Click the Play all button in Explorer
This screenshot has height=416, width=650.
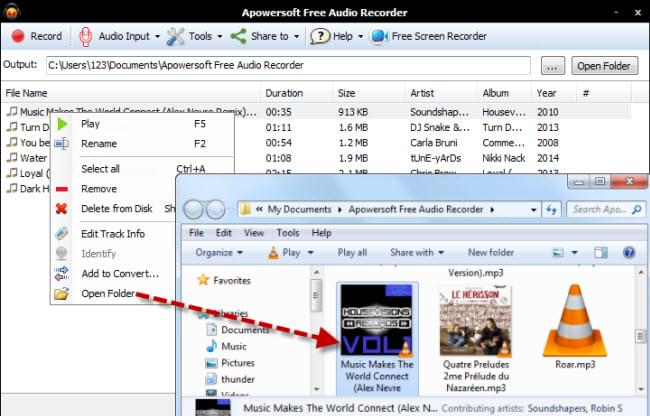(352, 252)
